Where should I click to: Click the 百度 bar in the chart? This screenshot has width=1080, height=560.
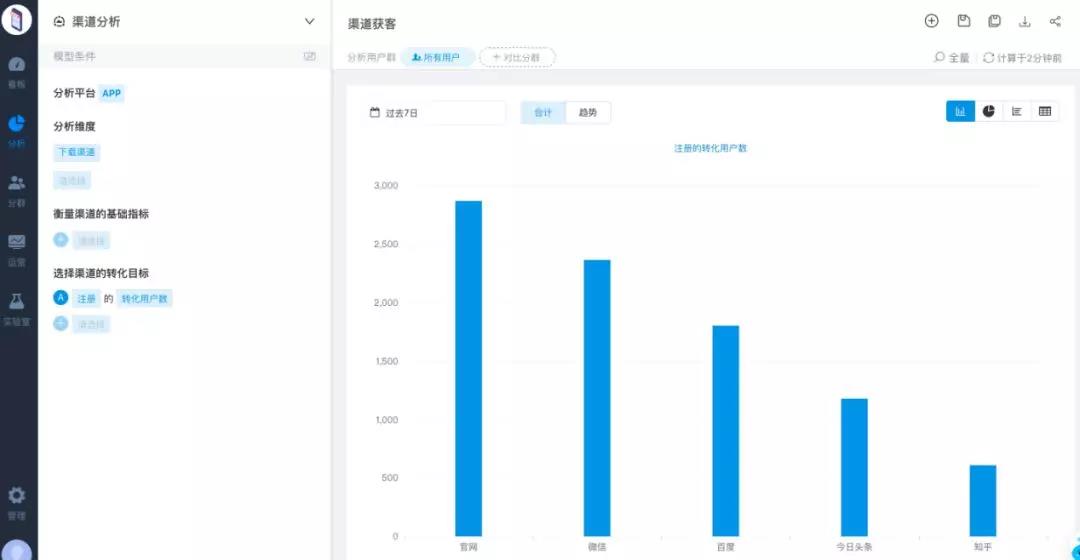tap(725, 431)
